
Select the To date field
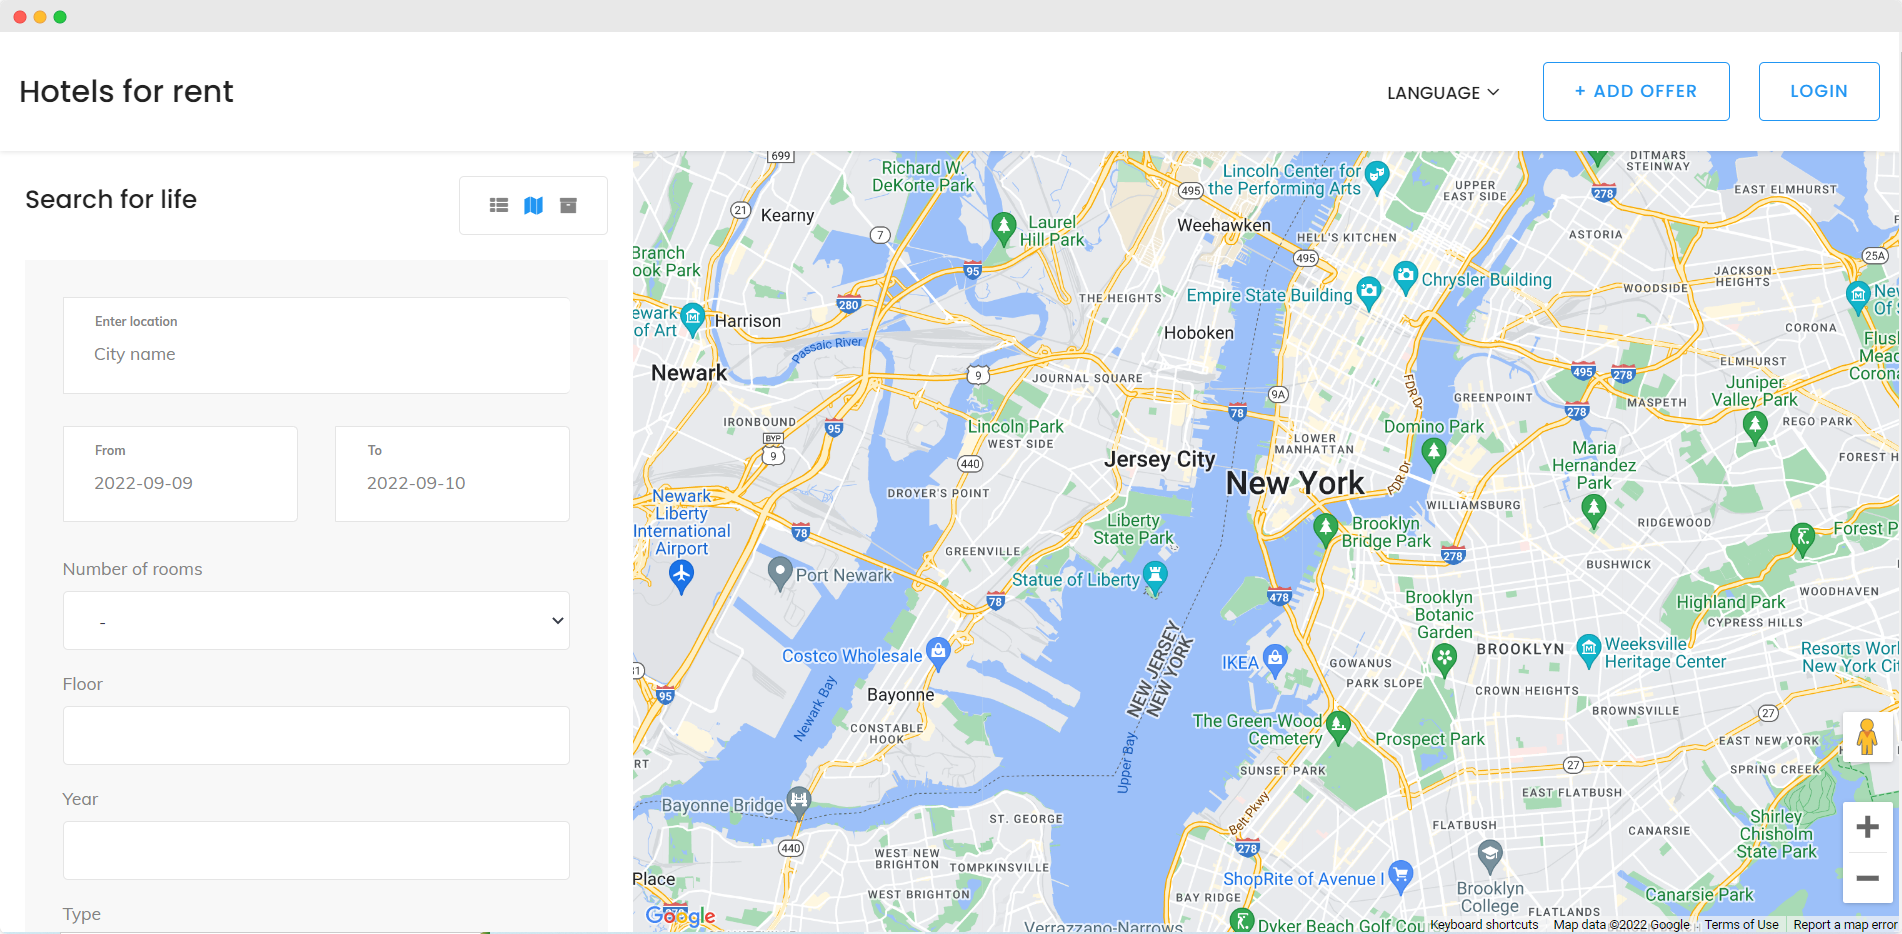coord(452,474)
